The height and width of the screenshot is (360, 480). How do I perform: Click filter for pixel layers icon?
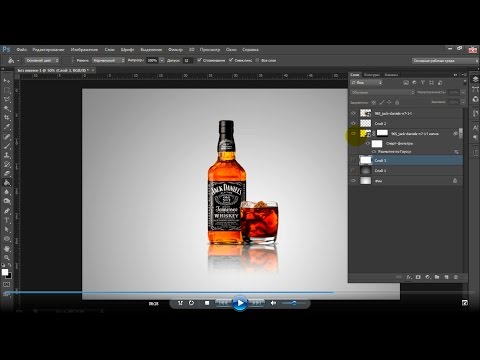406,83
